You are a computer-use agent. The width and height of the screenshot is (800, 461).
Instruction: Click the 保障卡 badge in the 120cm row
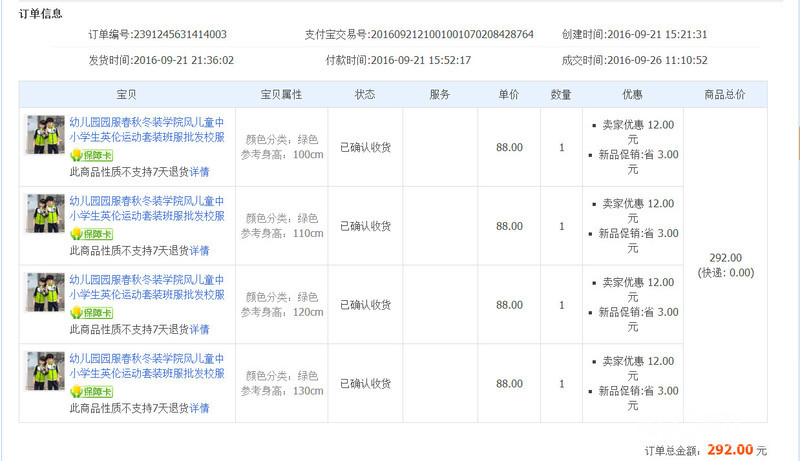(91, 313)
